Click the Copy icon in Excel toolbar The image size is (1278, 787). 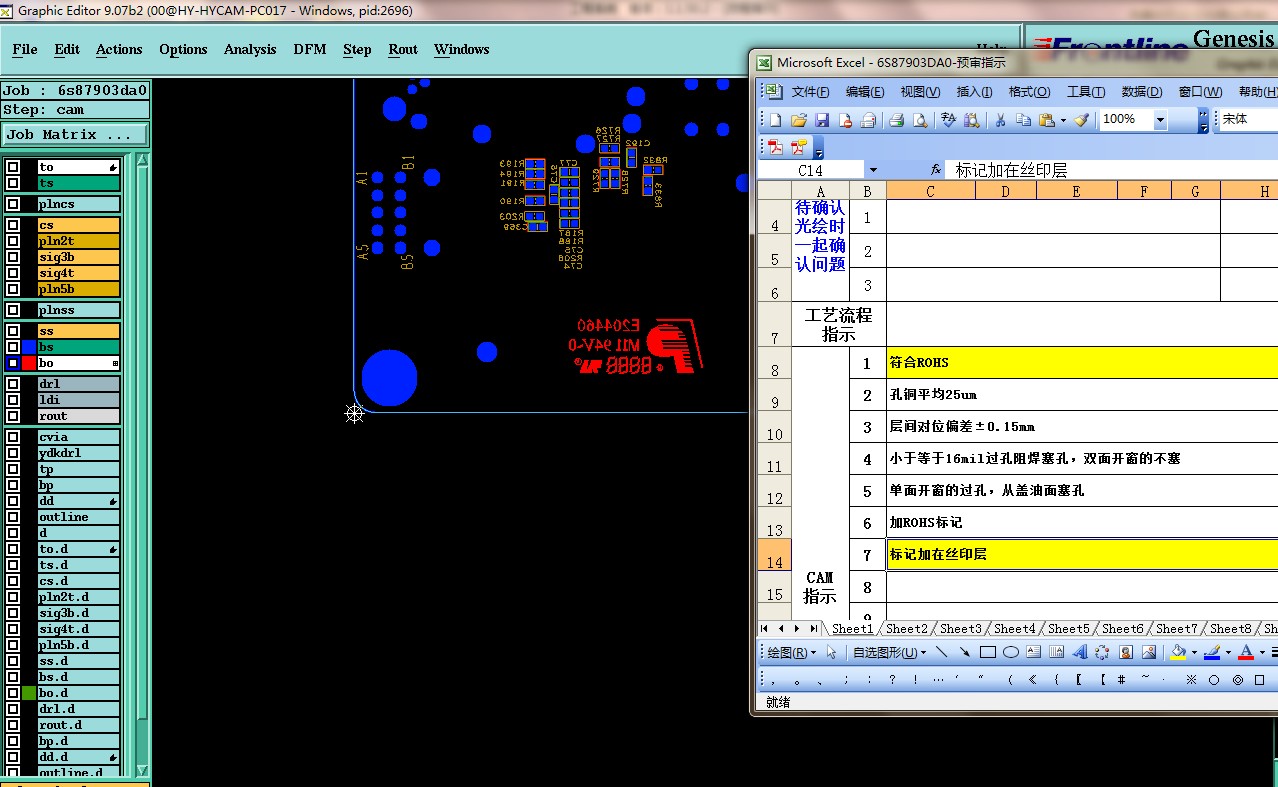point(1023,120)
